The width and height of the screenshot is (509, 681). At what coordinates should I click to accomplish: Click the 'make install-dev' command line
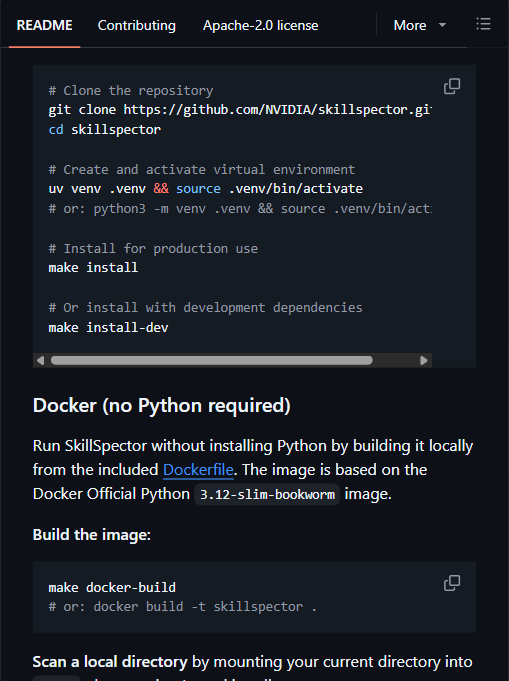pyautogui.click(x=108, y=327)
